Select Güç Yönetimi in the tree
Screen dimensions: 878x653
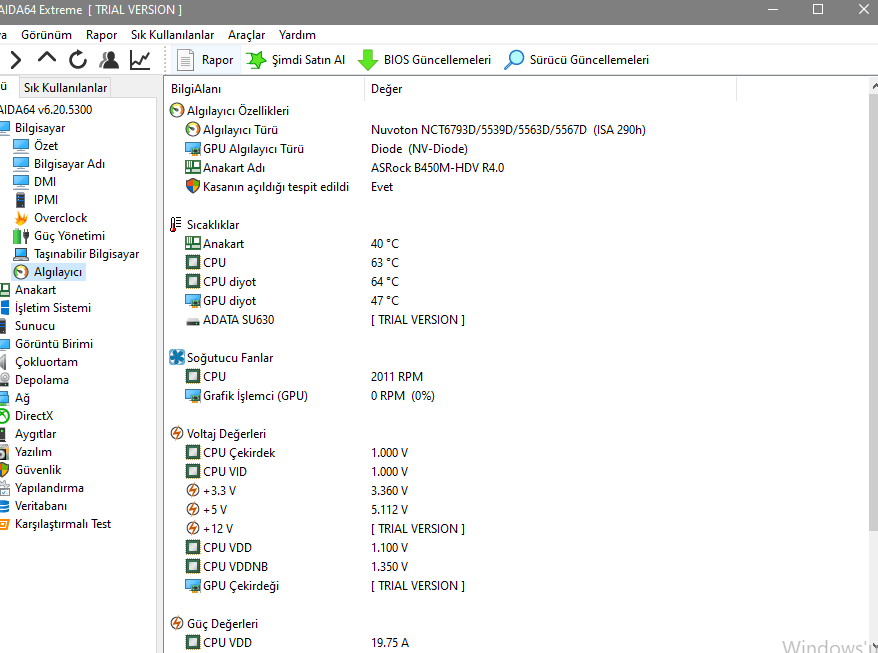[x=69, y=236]
